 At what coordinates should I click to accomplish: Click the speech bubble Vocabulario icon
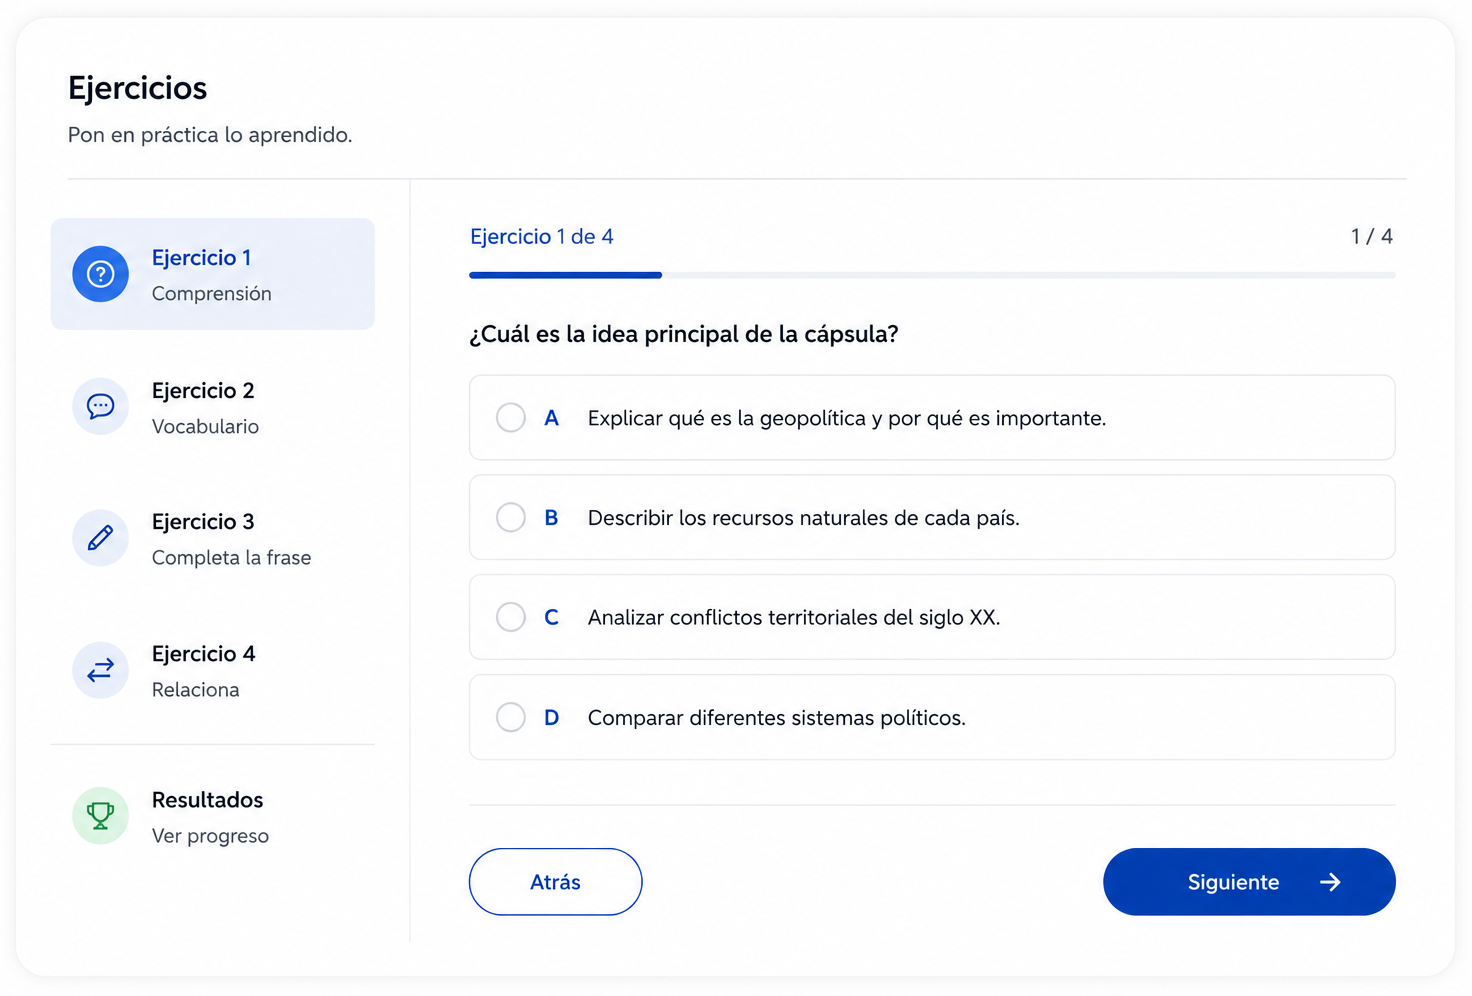pyautogui.click(x=101, y=407)
